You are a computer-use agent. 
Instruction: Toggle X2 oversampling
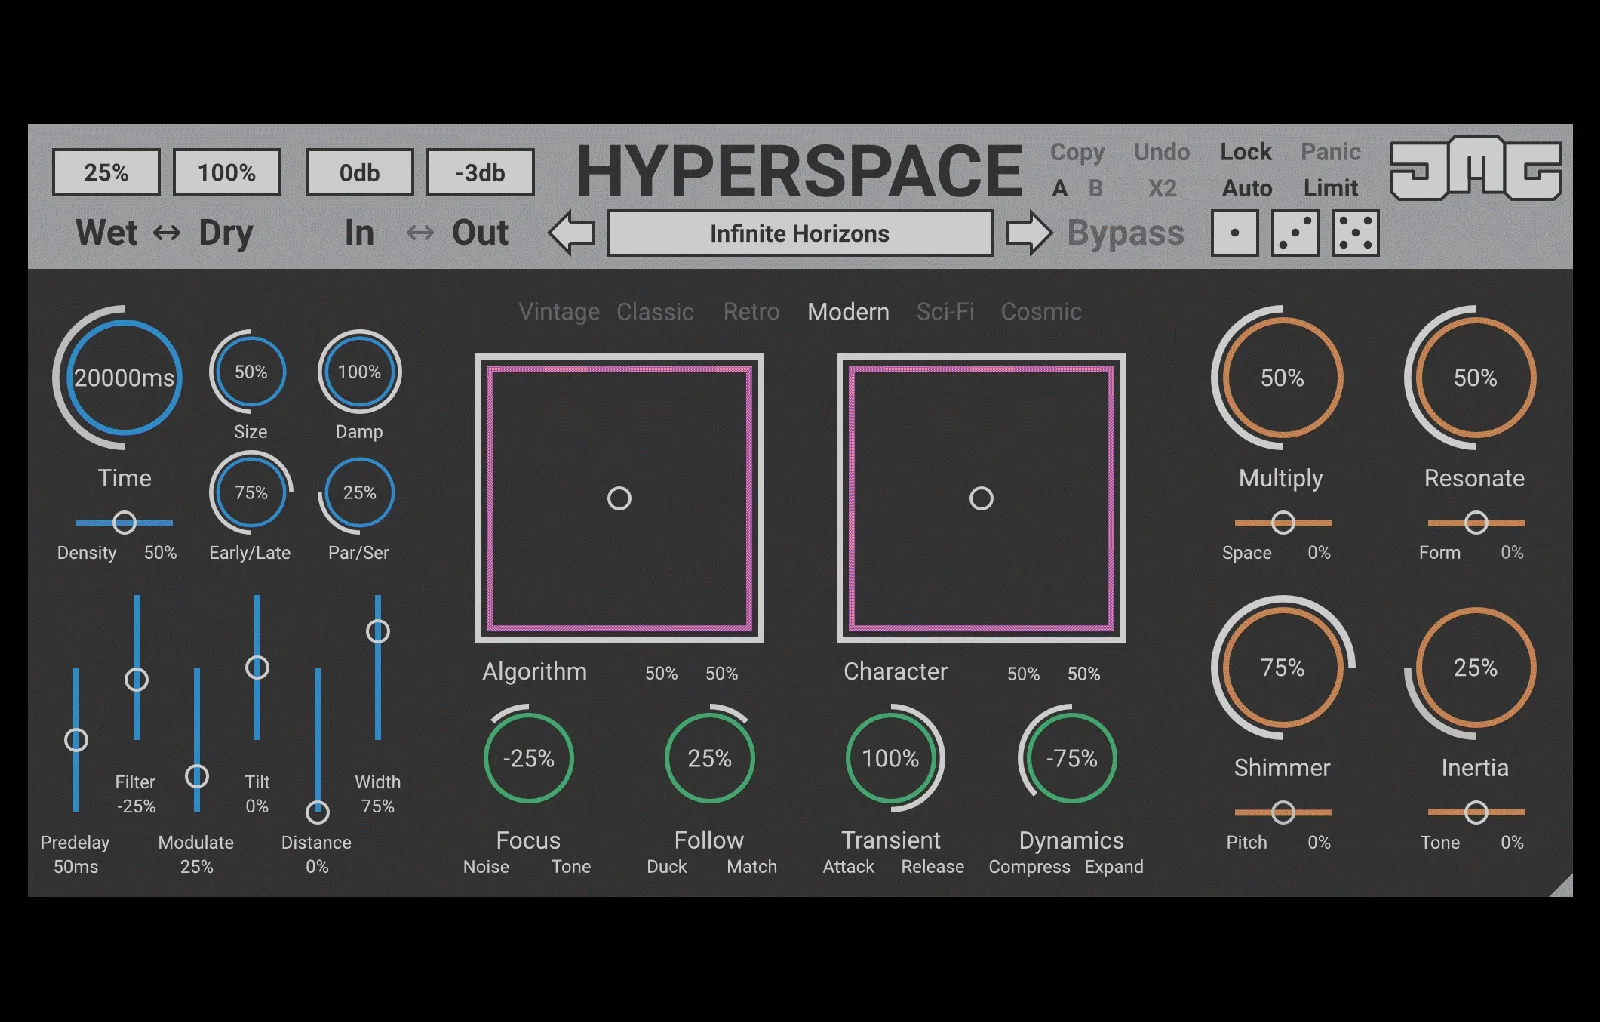tap(1162, 188)
